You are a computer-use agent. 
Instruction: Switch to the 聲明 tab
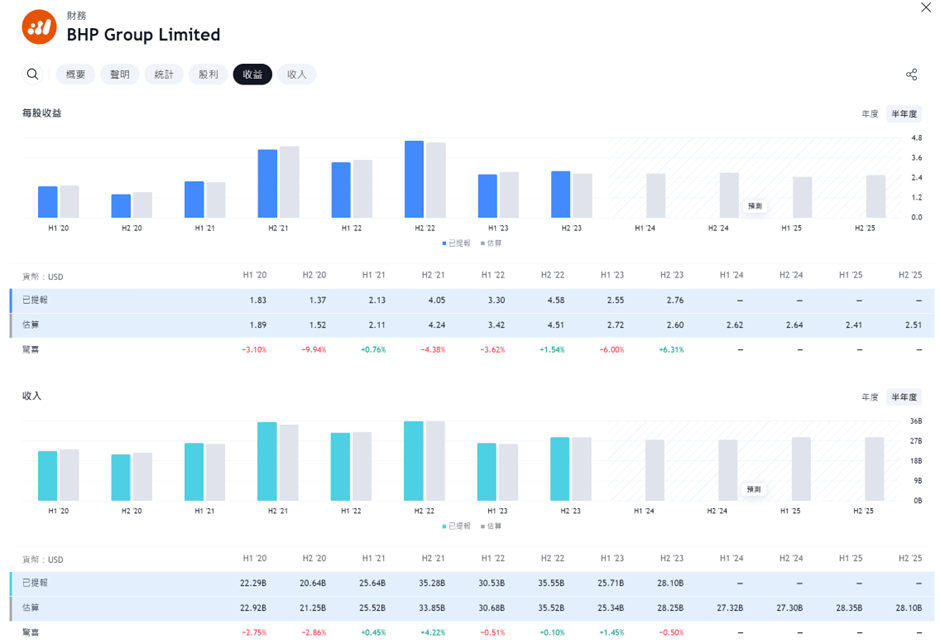click(x=120, y=74)
